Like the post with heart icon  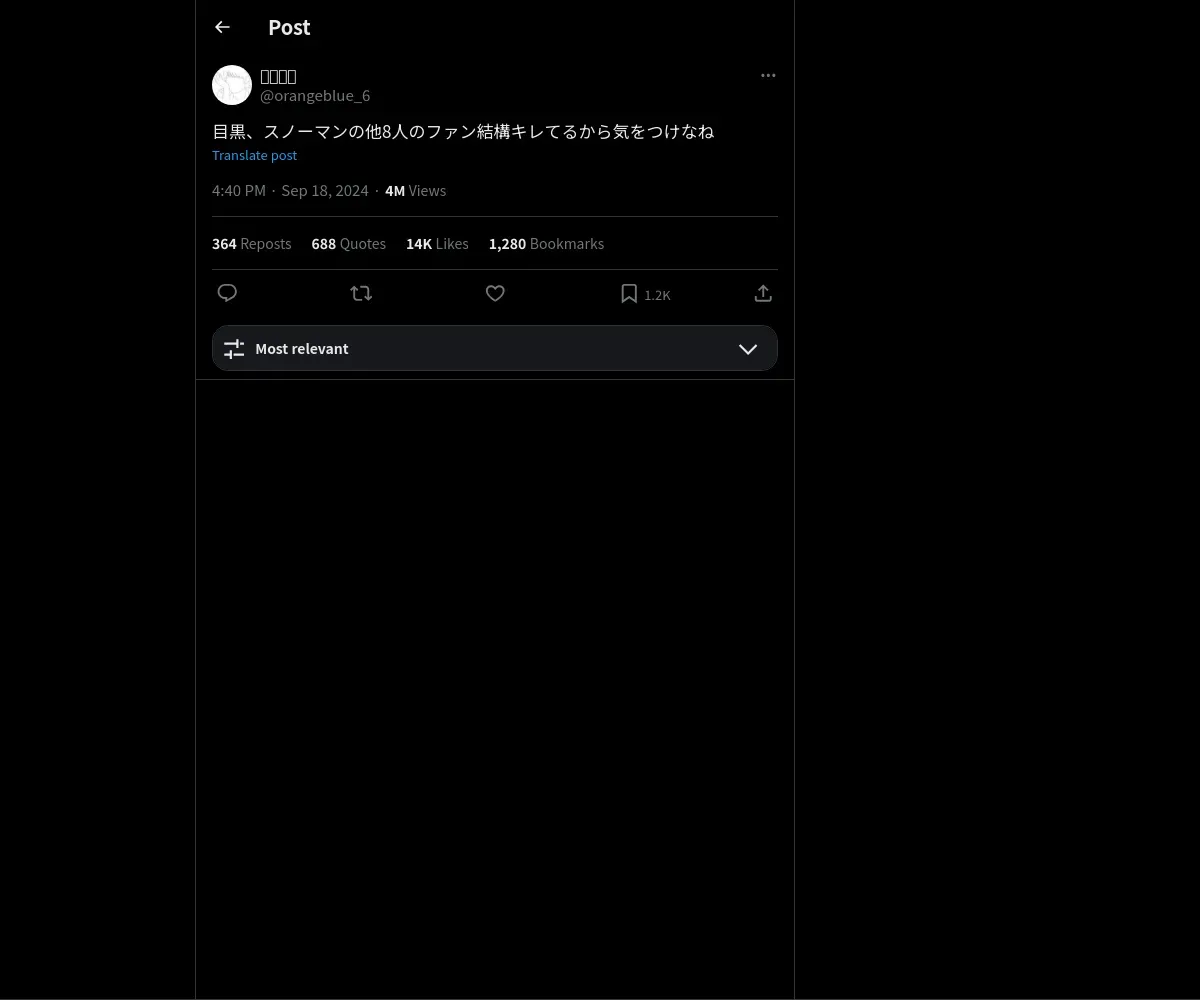[495, 293]
